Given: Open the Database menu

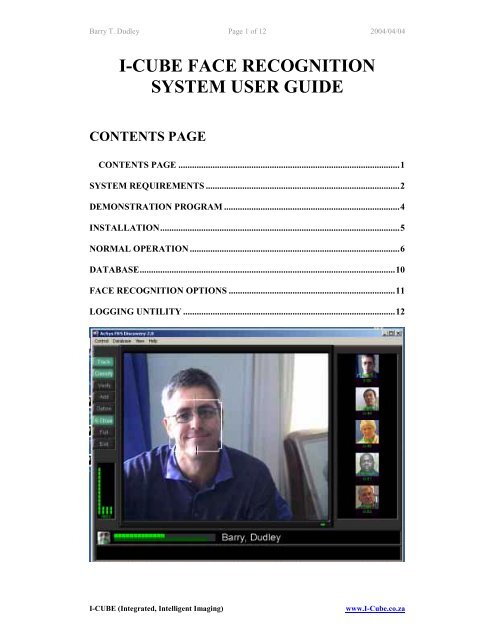Looking at the screenshot, I should pos(122,341).
